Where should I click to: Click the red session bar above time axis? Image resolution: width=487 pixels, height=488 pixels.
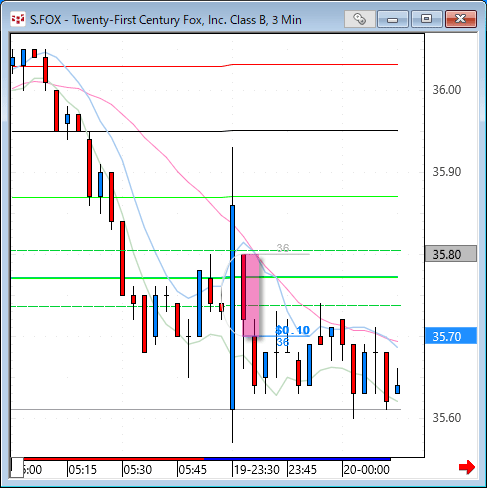114,459
